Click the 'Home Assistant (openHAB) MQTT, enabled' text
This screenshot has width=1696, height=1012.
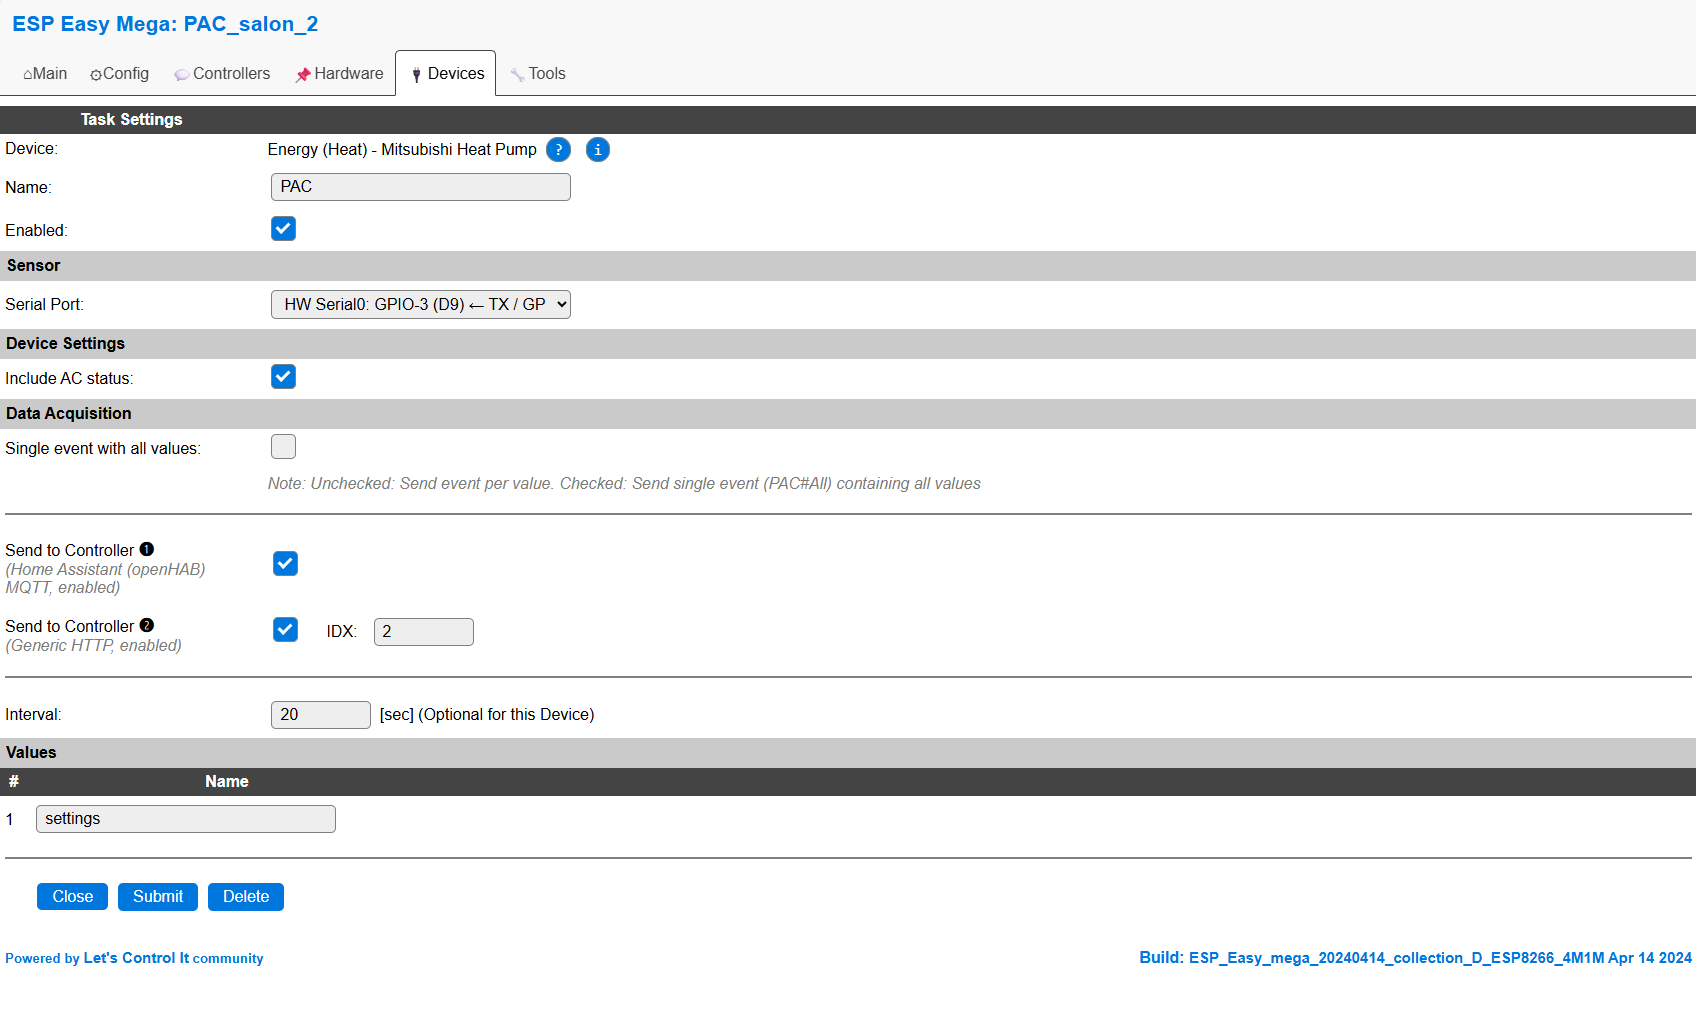click(105, 579)
